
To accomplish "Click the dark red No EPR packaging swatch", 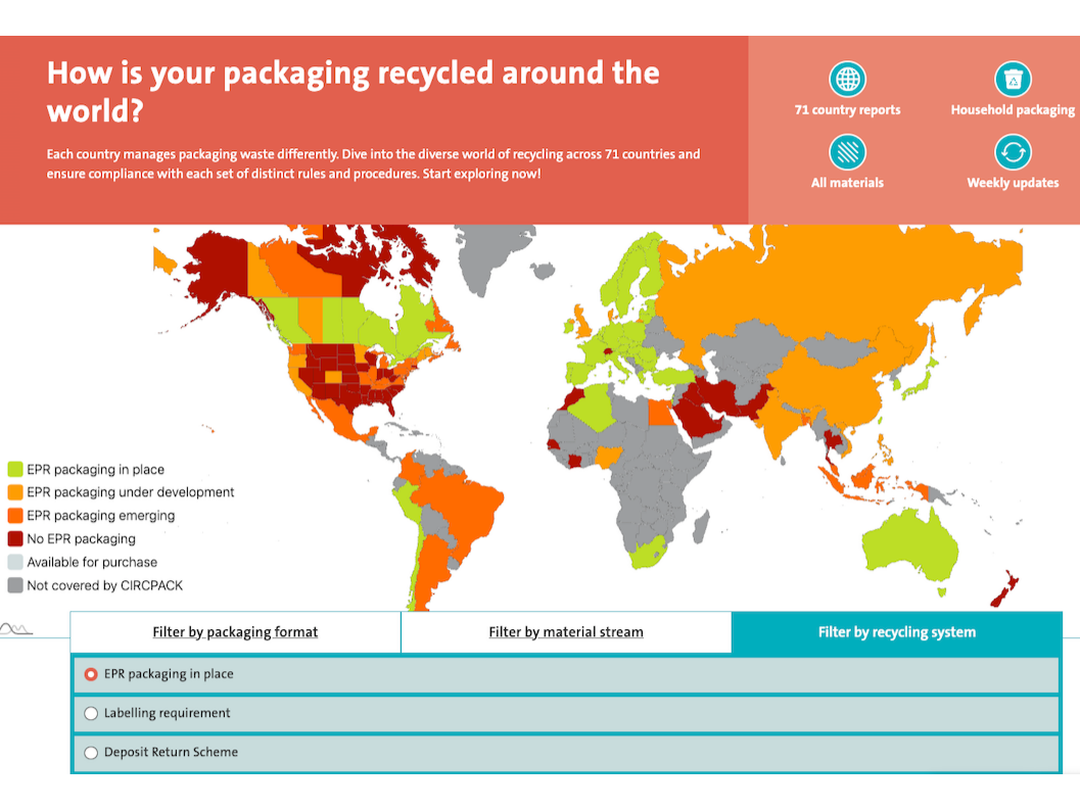I will [15, 539].
